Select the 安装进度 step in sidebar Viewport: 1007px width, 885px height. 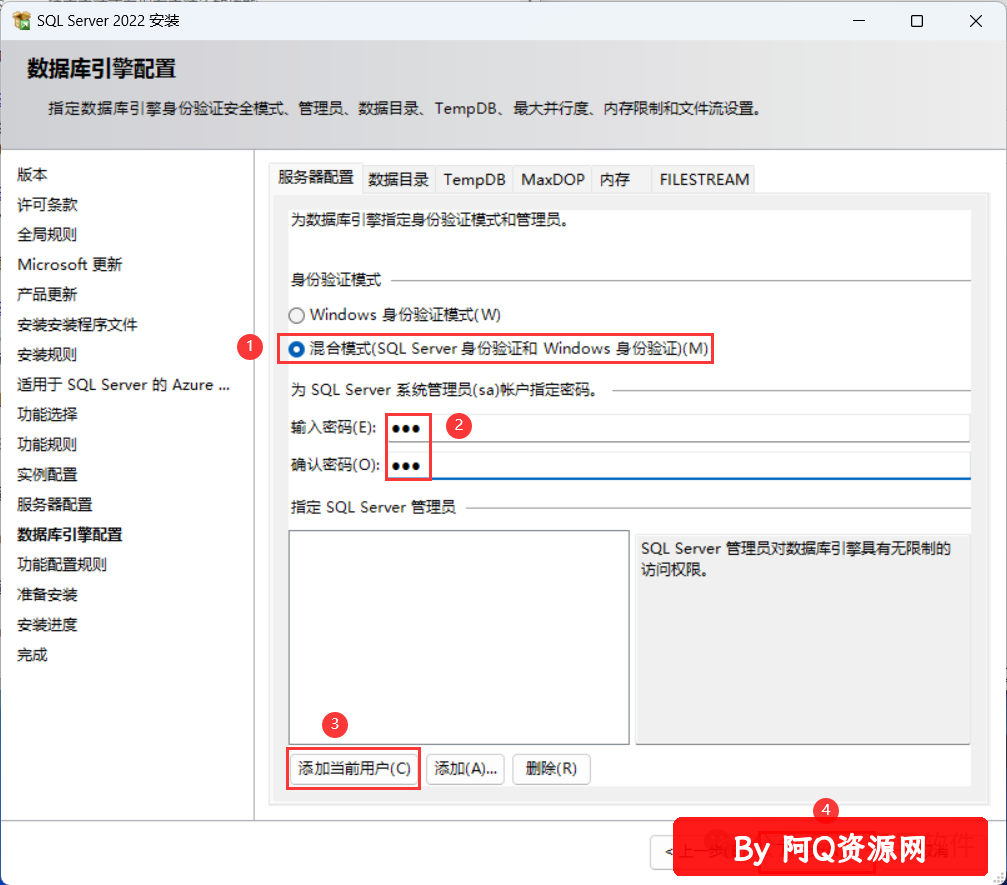click(x=47, y=625)
